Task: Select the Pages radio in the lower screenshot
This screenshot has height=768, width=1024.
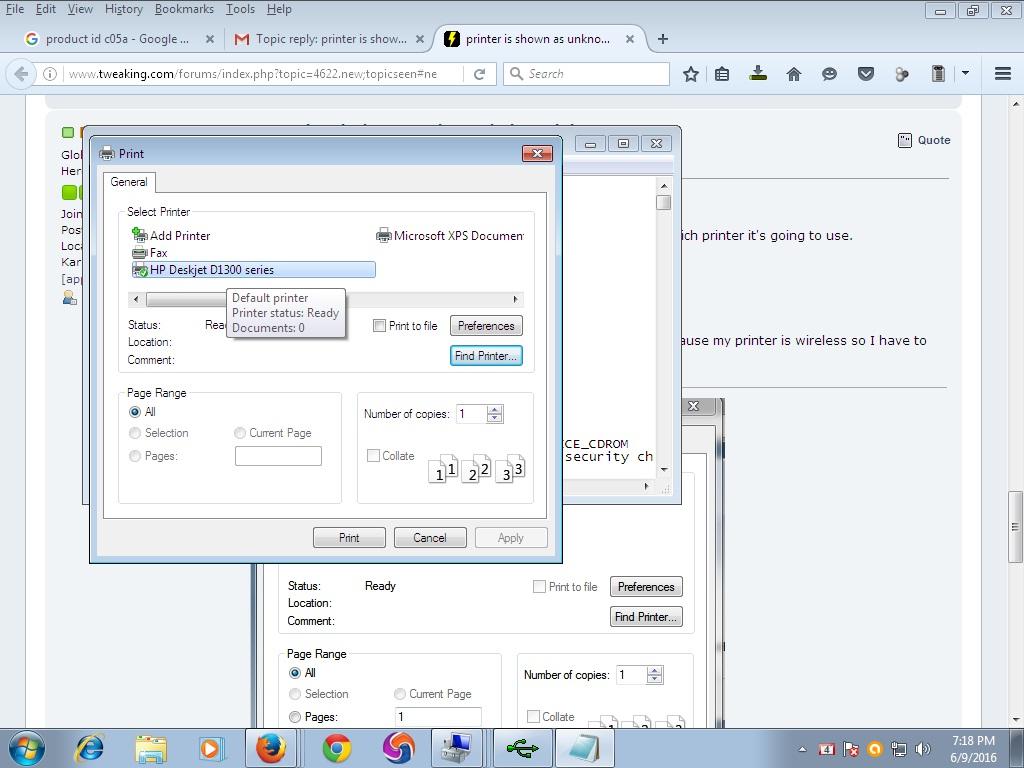Action: 295,717
